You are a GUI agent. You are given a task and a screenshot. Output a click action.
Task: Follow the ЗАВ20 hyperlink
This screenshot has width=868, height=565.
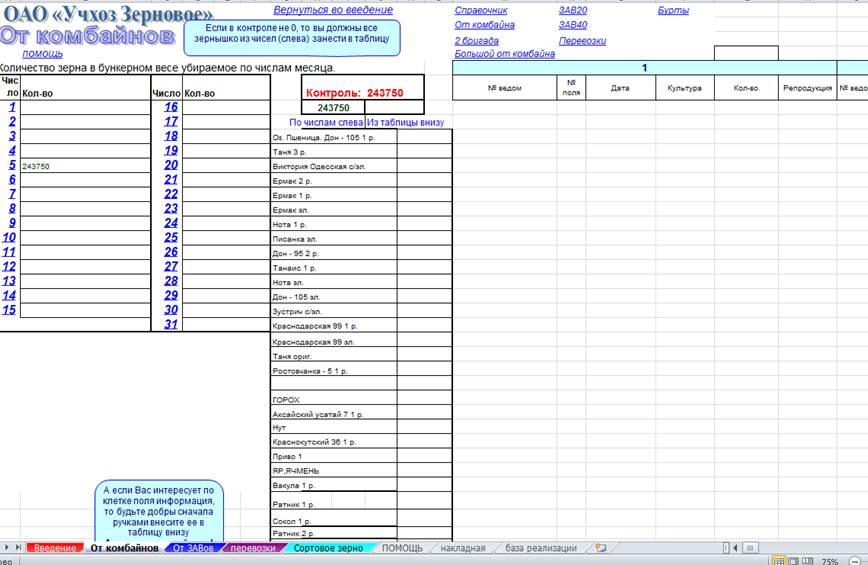[573, 10]
